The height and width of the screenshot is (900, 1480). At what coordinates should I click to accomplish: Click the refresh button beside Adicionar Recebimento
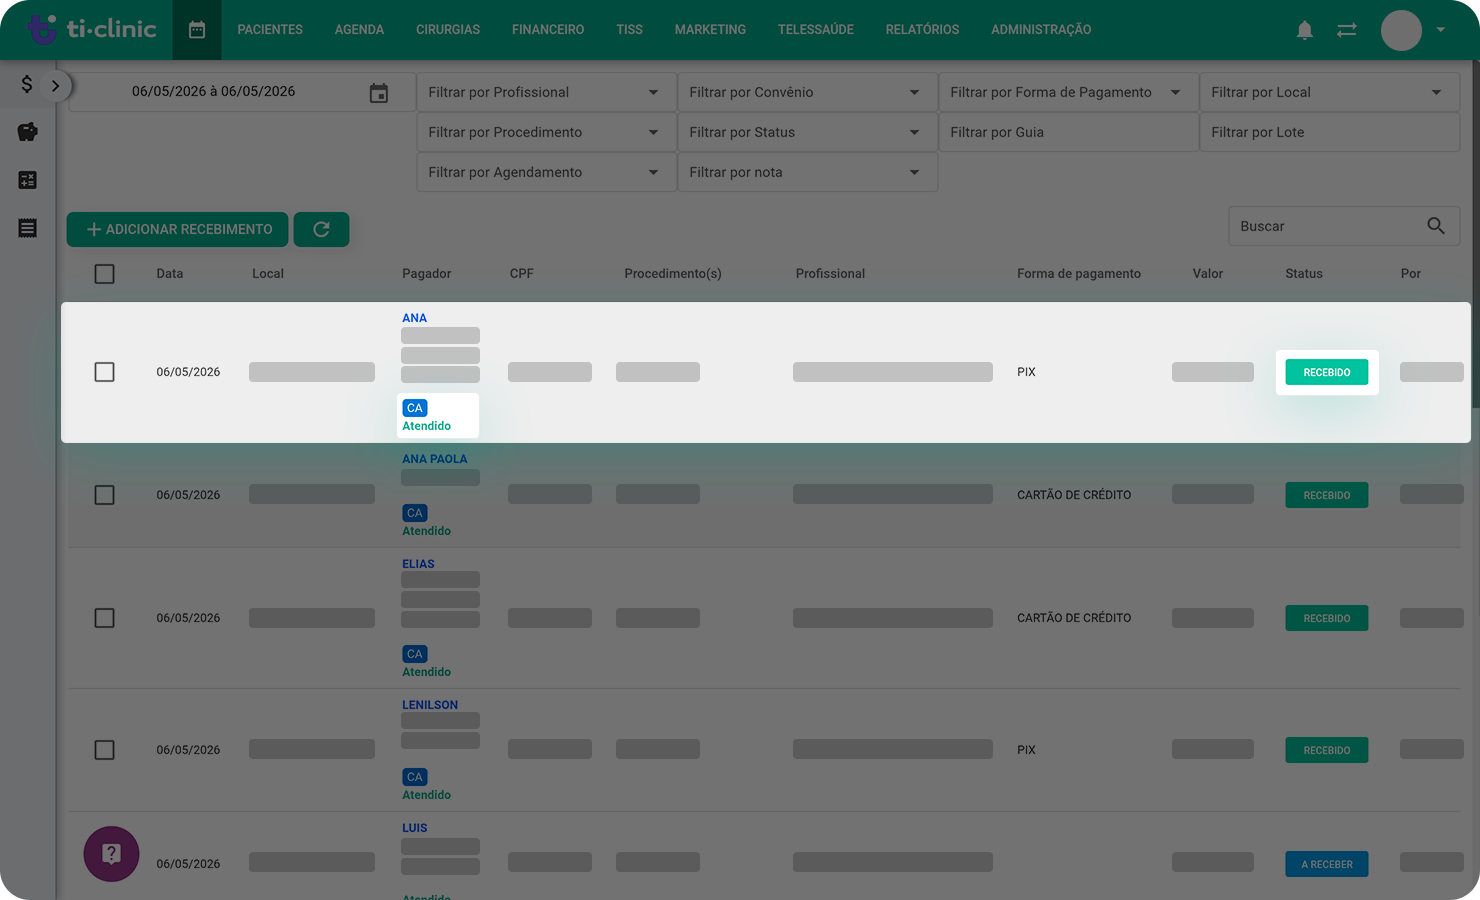(x=321, y=229)
